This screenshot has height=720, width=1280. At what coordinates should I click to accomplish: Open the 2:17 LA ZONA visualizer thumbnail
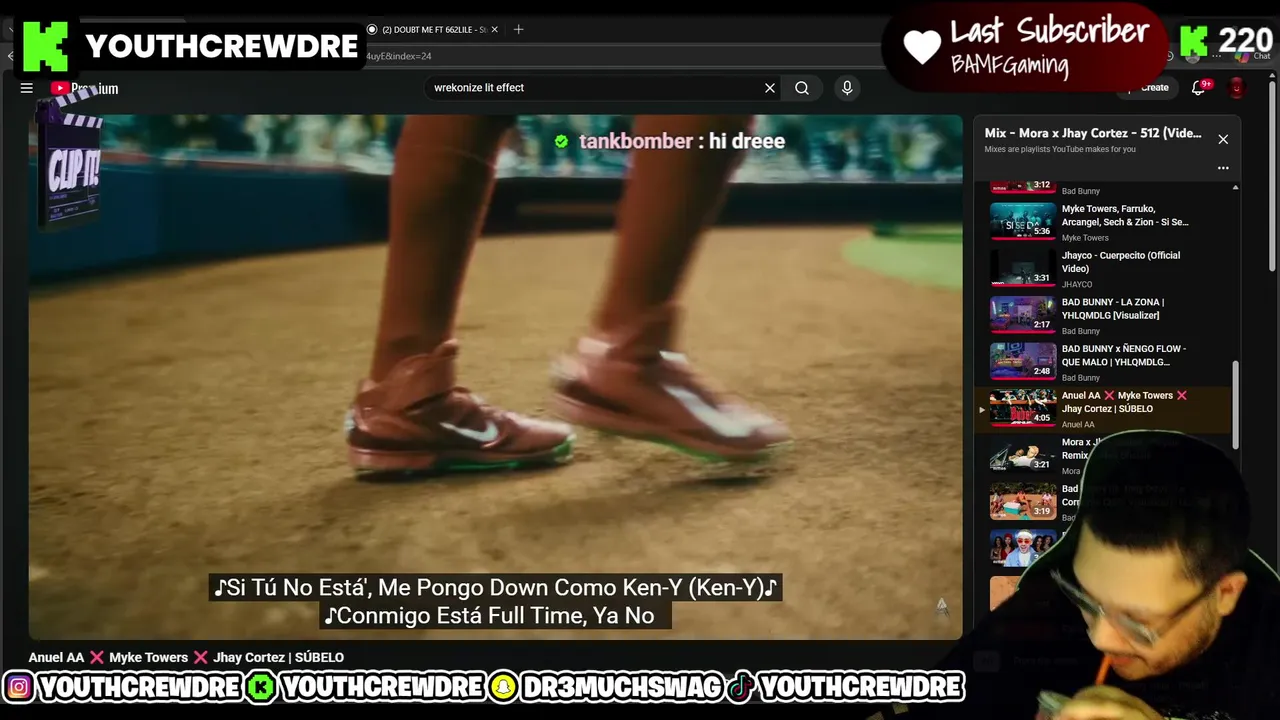point(1023,315)
